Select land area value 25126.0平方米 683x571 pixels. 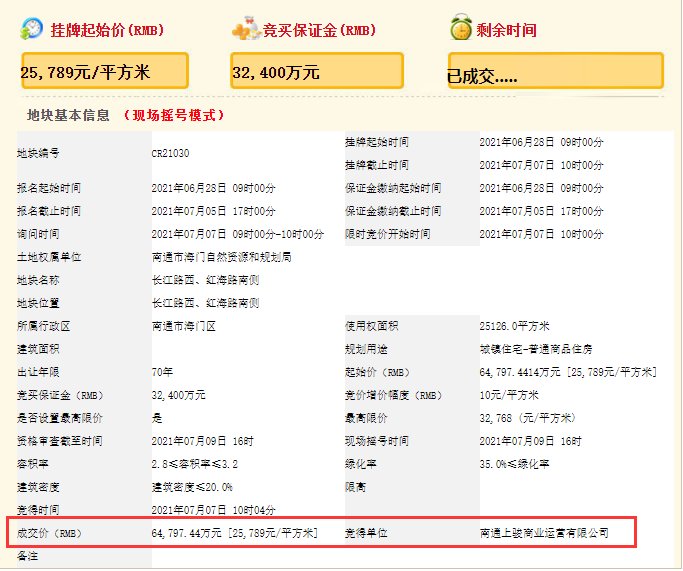click(x=514, y=326)
